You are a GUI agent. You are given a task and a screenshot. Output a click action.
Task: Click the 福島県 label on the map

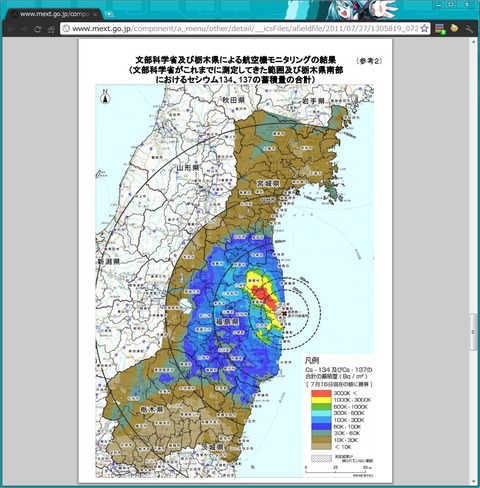pyautogui.click(x=227, y=322)
